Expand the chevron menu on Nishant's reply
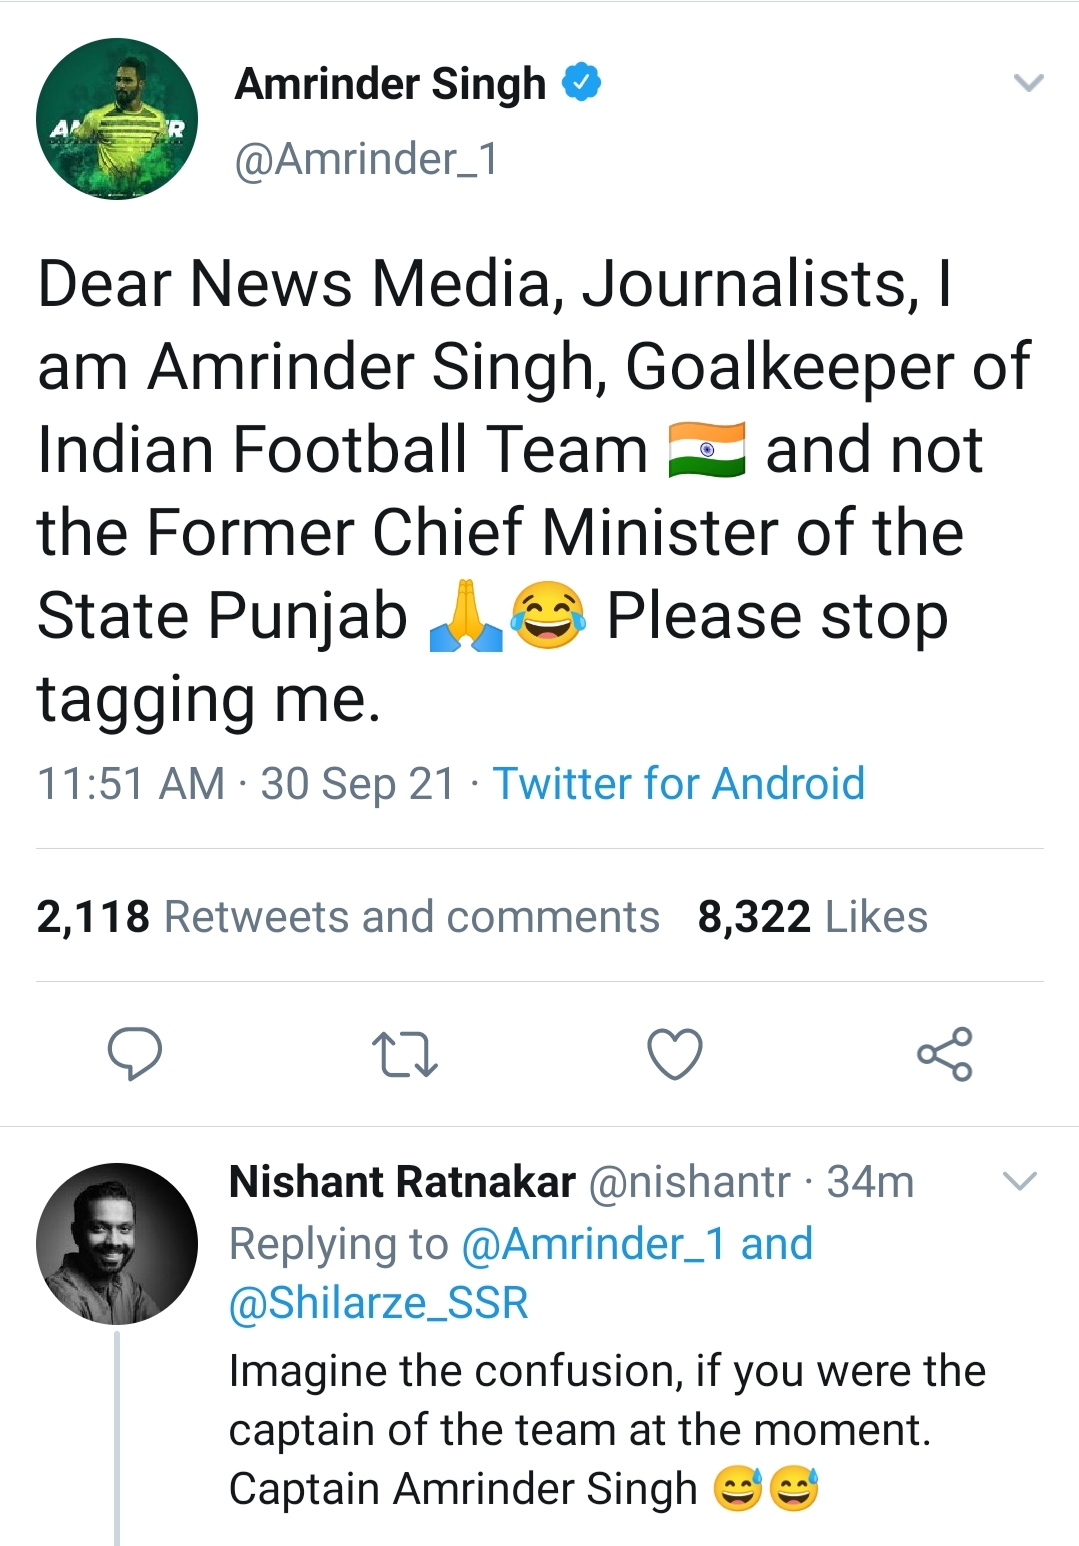 point(1019,1182)
